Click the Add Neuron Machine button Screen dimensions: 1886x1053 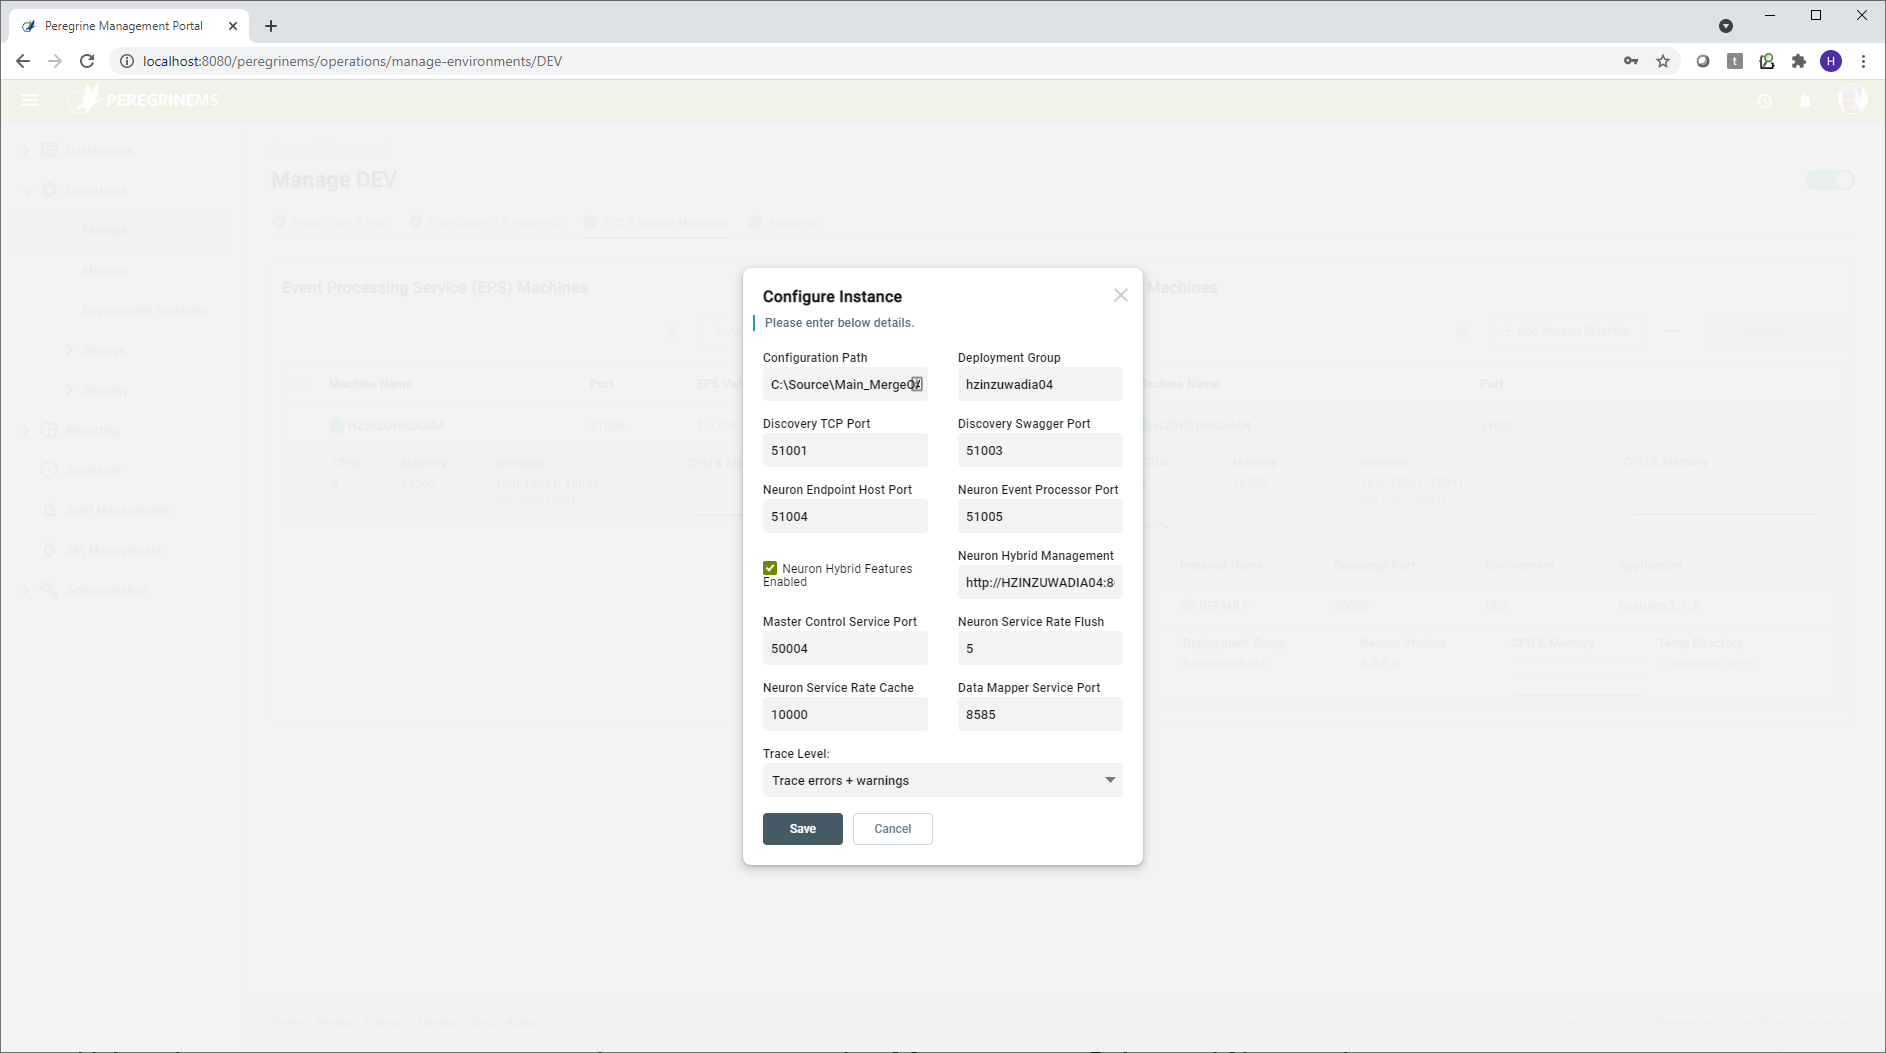pyautogui.click(x=1566, y=331)
